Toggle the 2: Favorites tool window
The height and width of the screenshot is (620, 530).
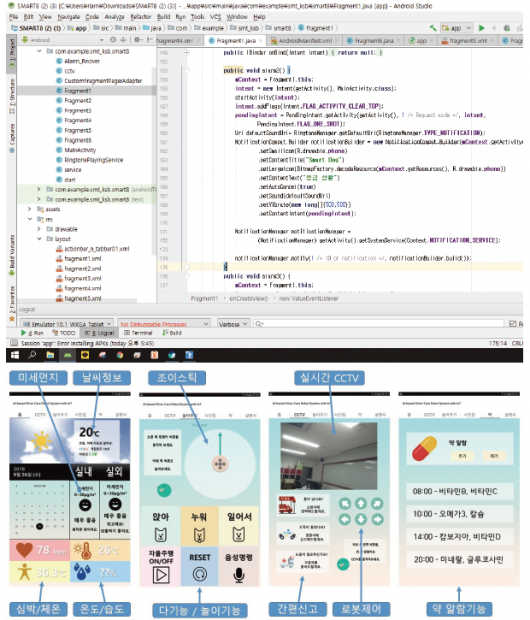click(12, 304)
